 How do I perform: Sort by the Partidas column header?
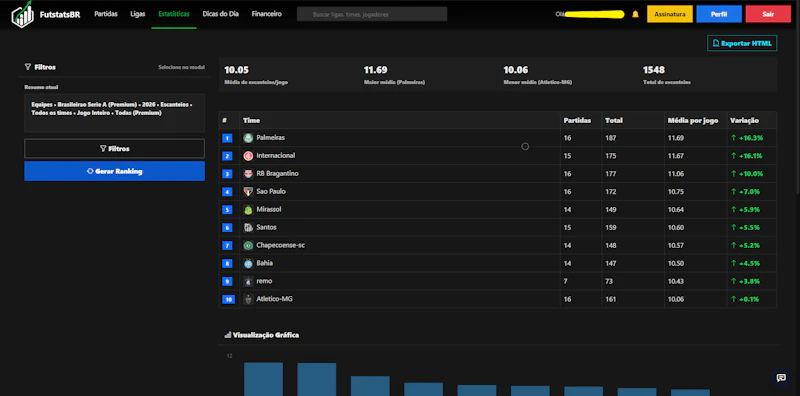point(577,120)
